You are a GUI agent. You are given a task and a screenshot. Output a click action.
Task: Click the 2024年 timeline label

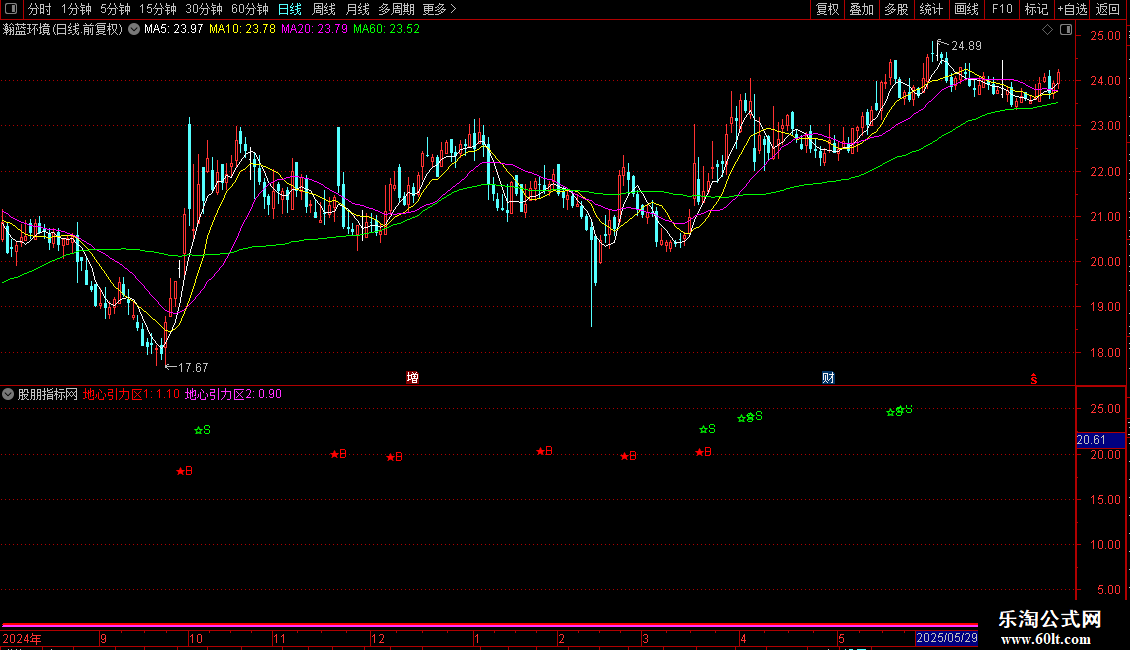point(22,638)
